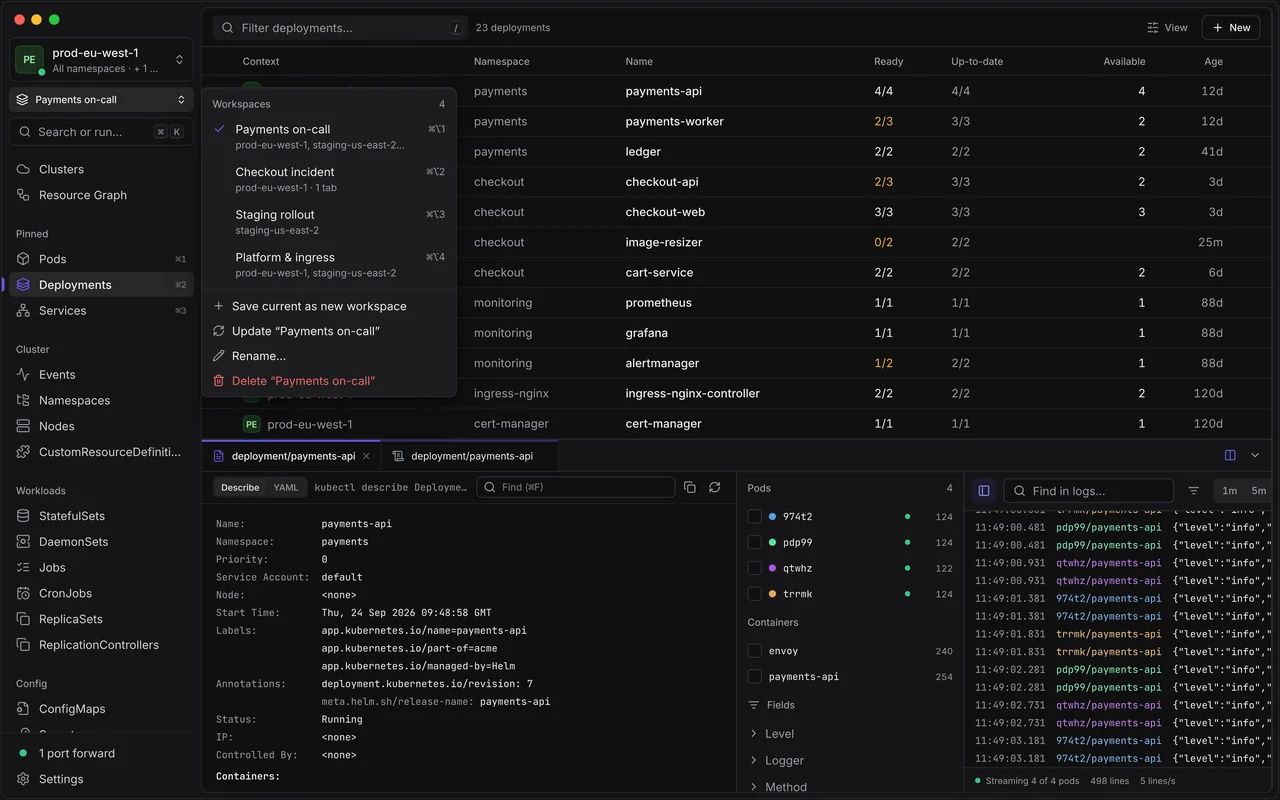Focus Search or run field
Image resolution: width=1280 pixels, height=800 pixels.
101,132
